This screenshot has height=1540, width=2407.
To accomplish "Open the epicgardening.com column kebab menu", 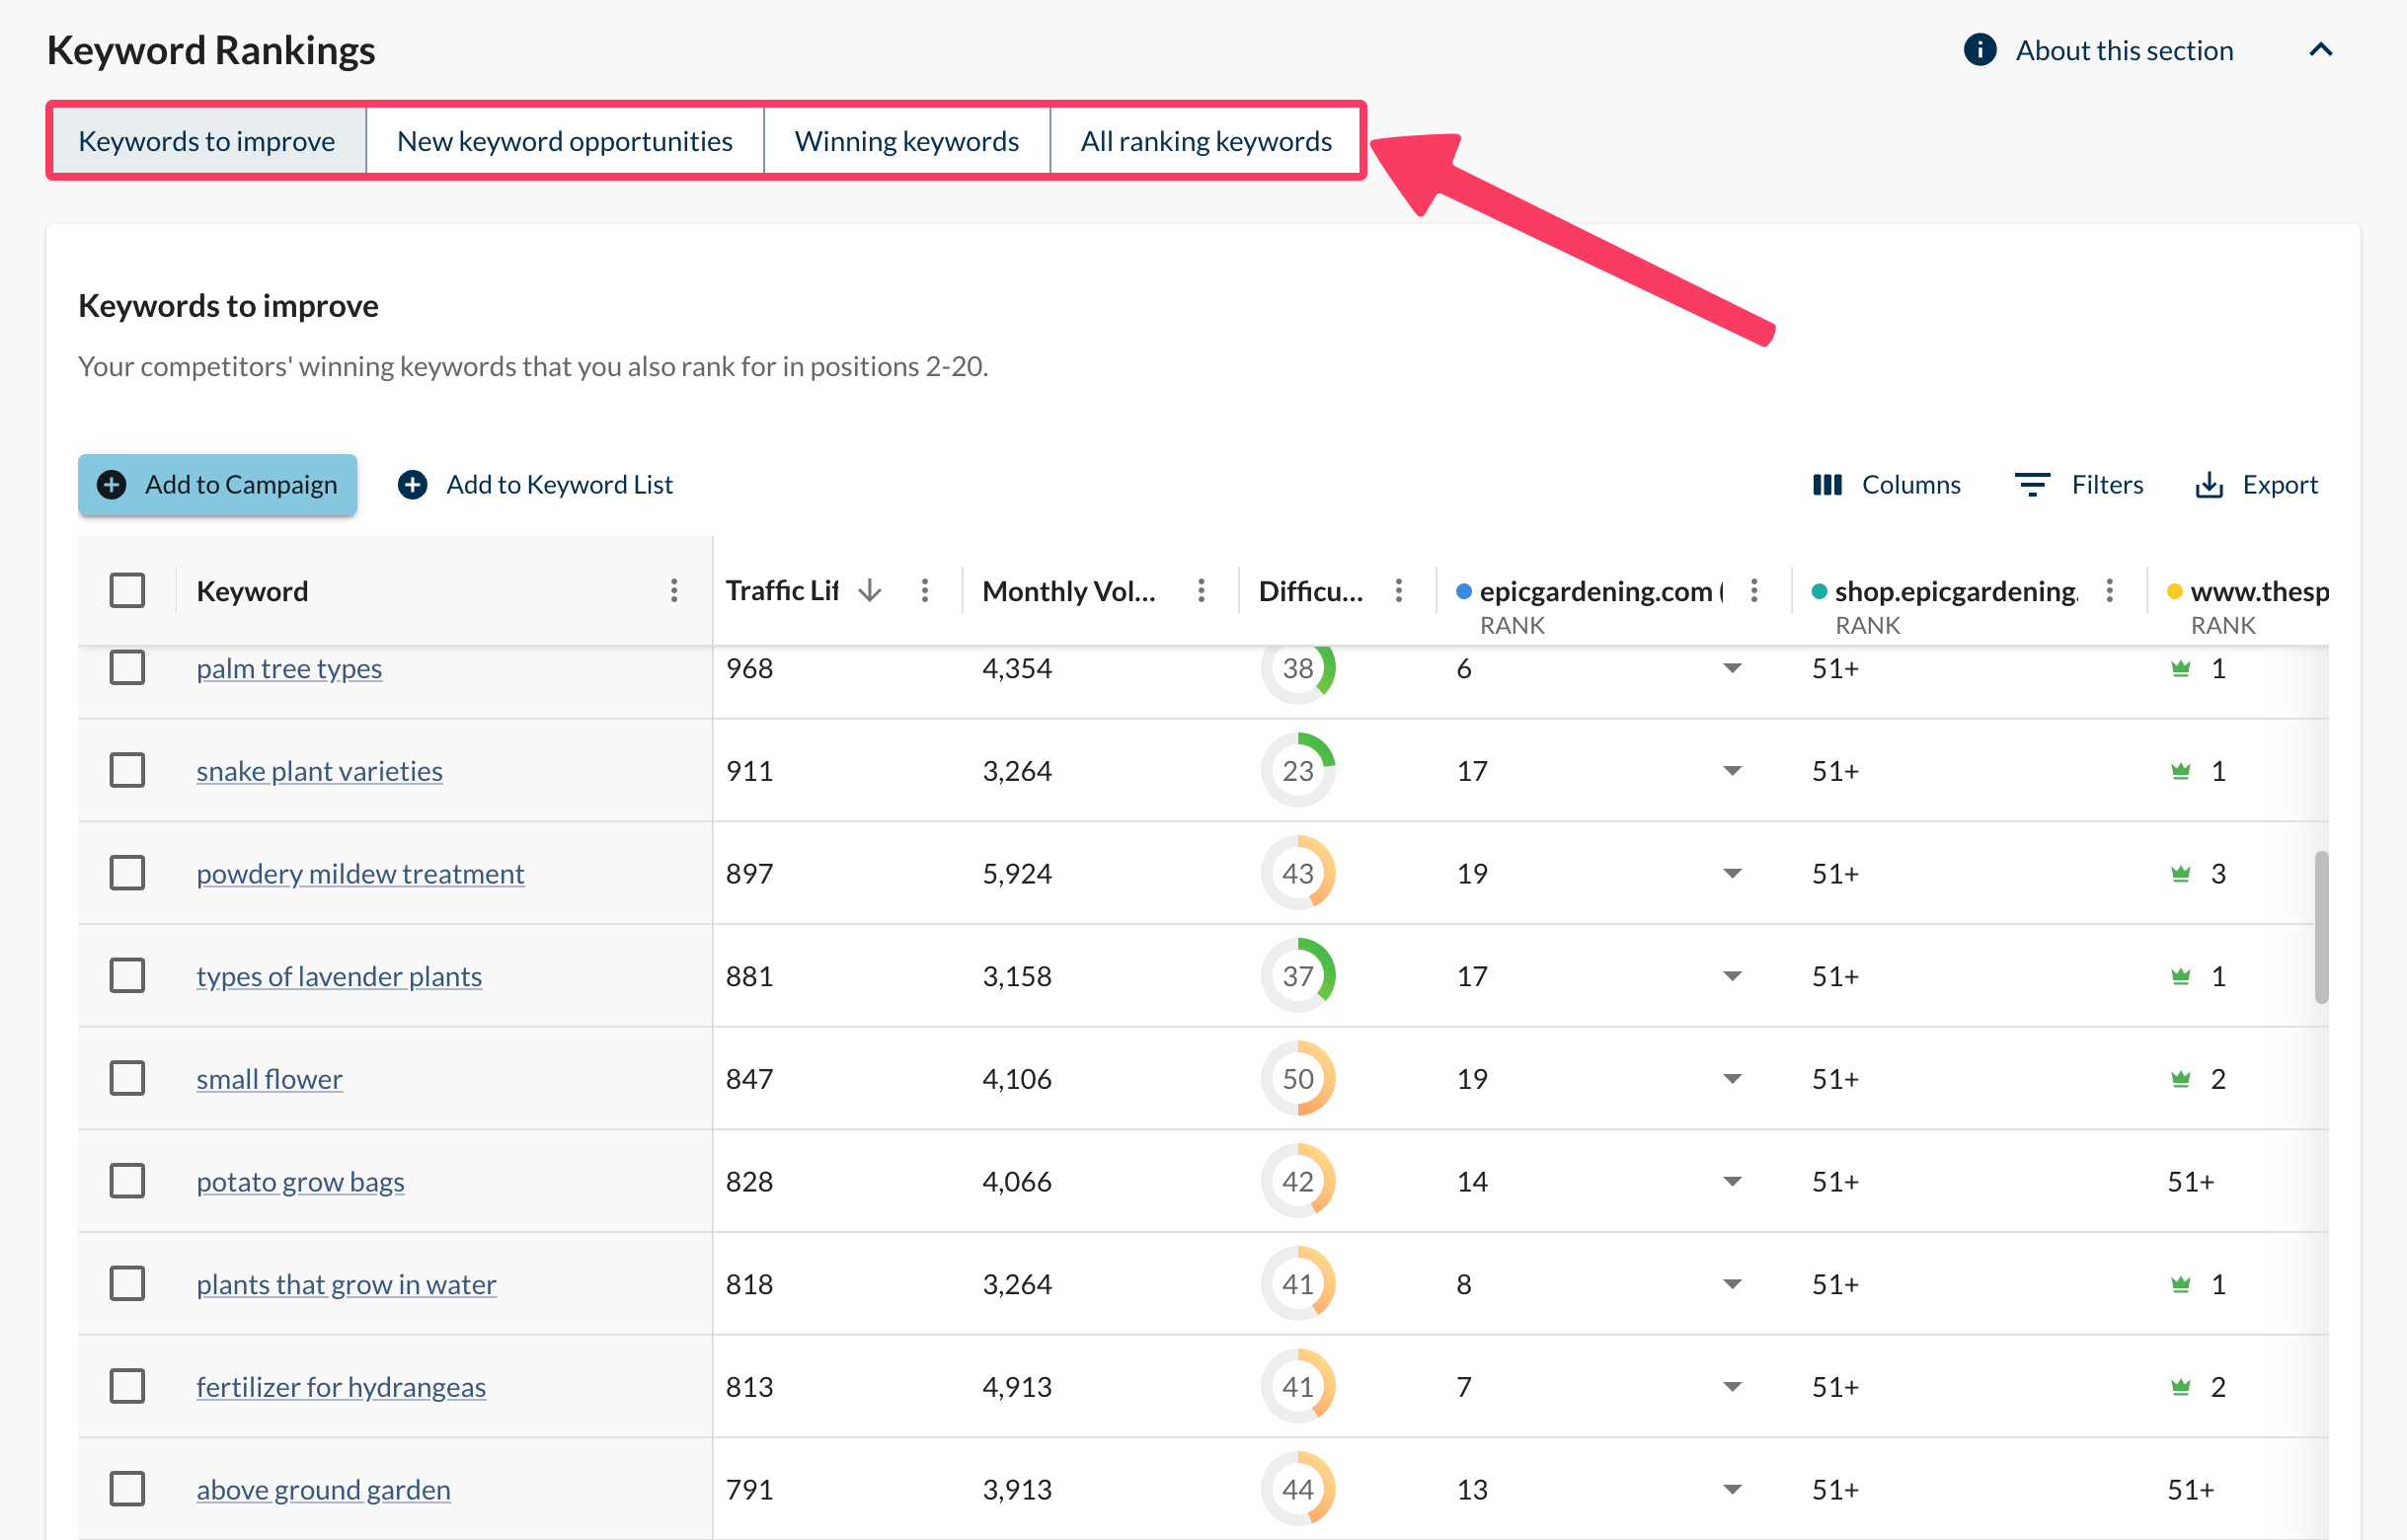I will (1753, 591).
